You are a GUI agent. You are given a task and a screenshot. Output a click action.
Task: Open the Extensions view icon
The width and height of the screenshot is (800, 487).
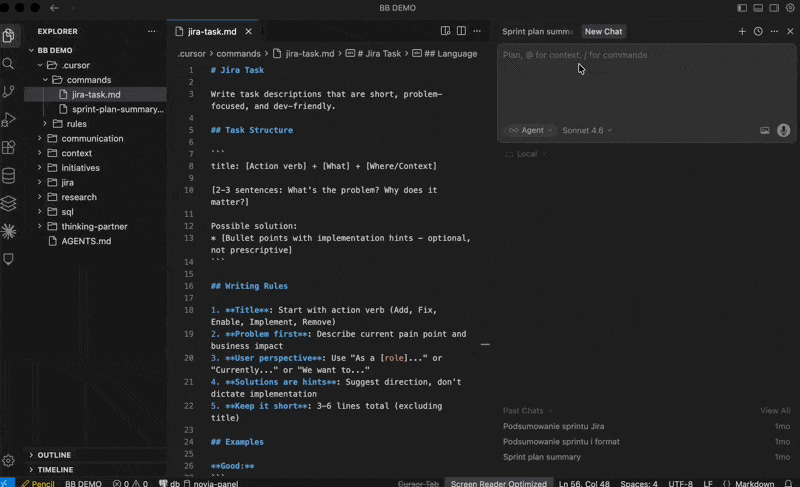9,148
